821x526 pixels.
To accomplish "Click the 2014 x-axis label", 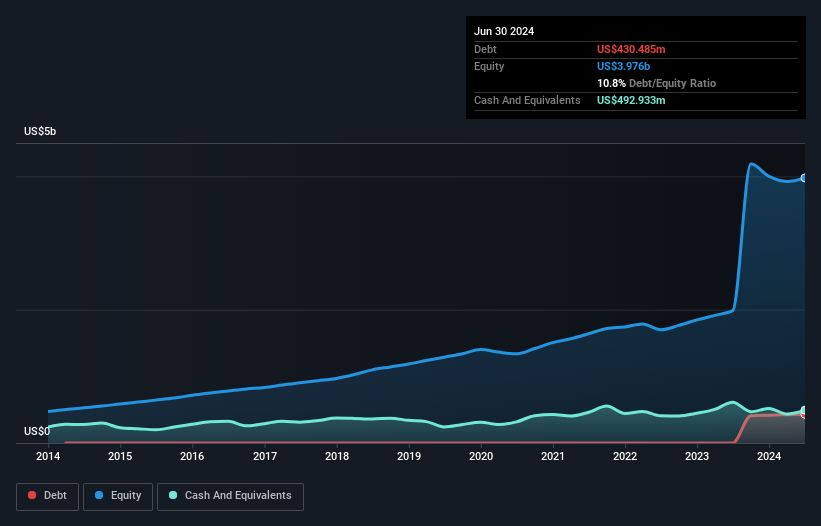I will coord(48,456).
